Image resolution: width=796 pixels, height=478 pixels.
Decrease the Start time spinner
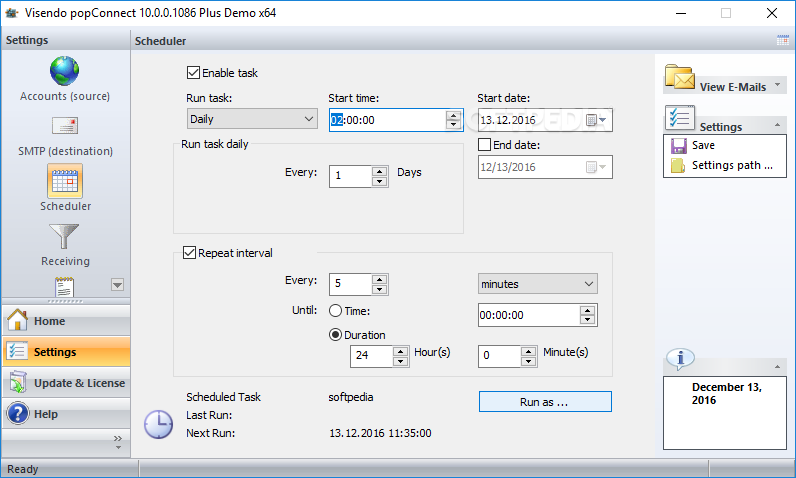click(453, 124)
